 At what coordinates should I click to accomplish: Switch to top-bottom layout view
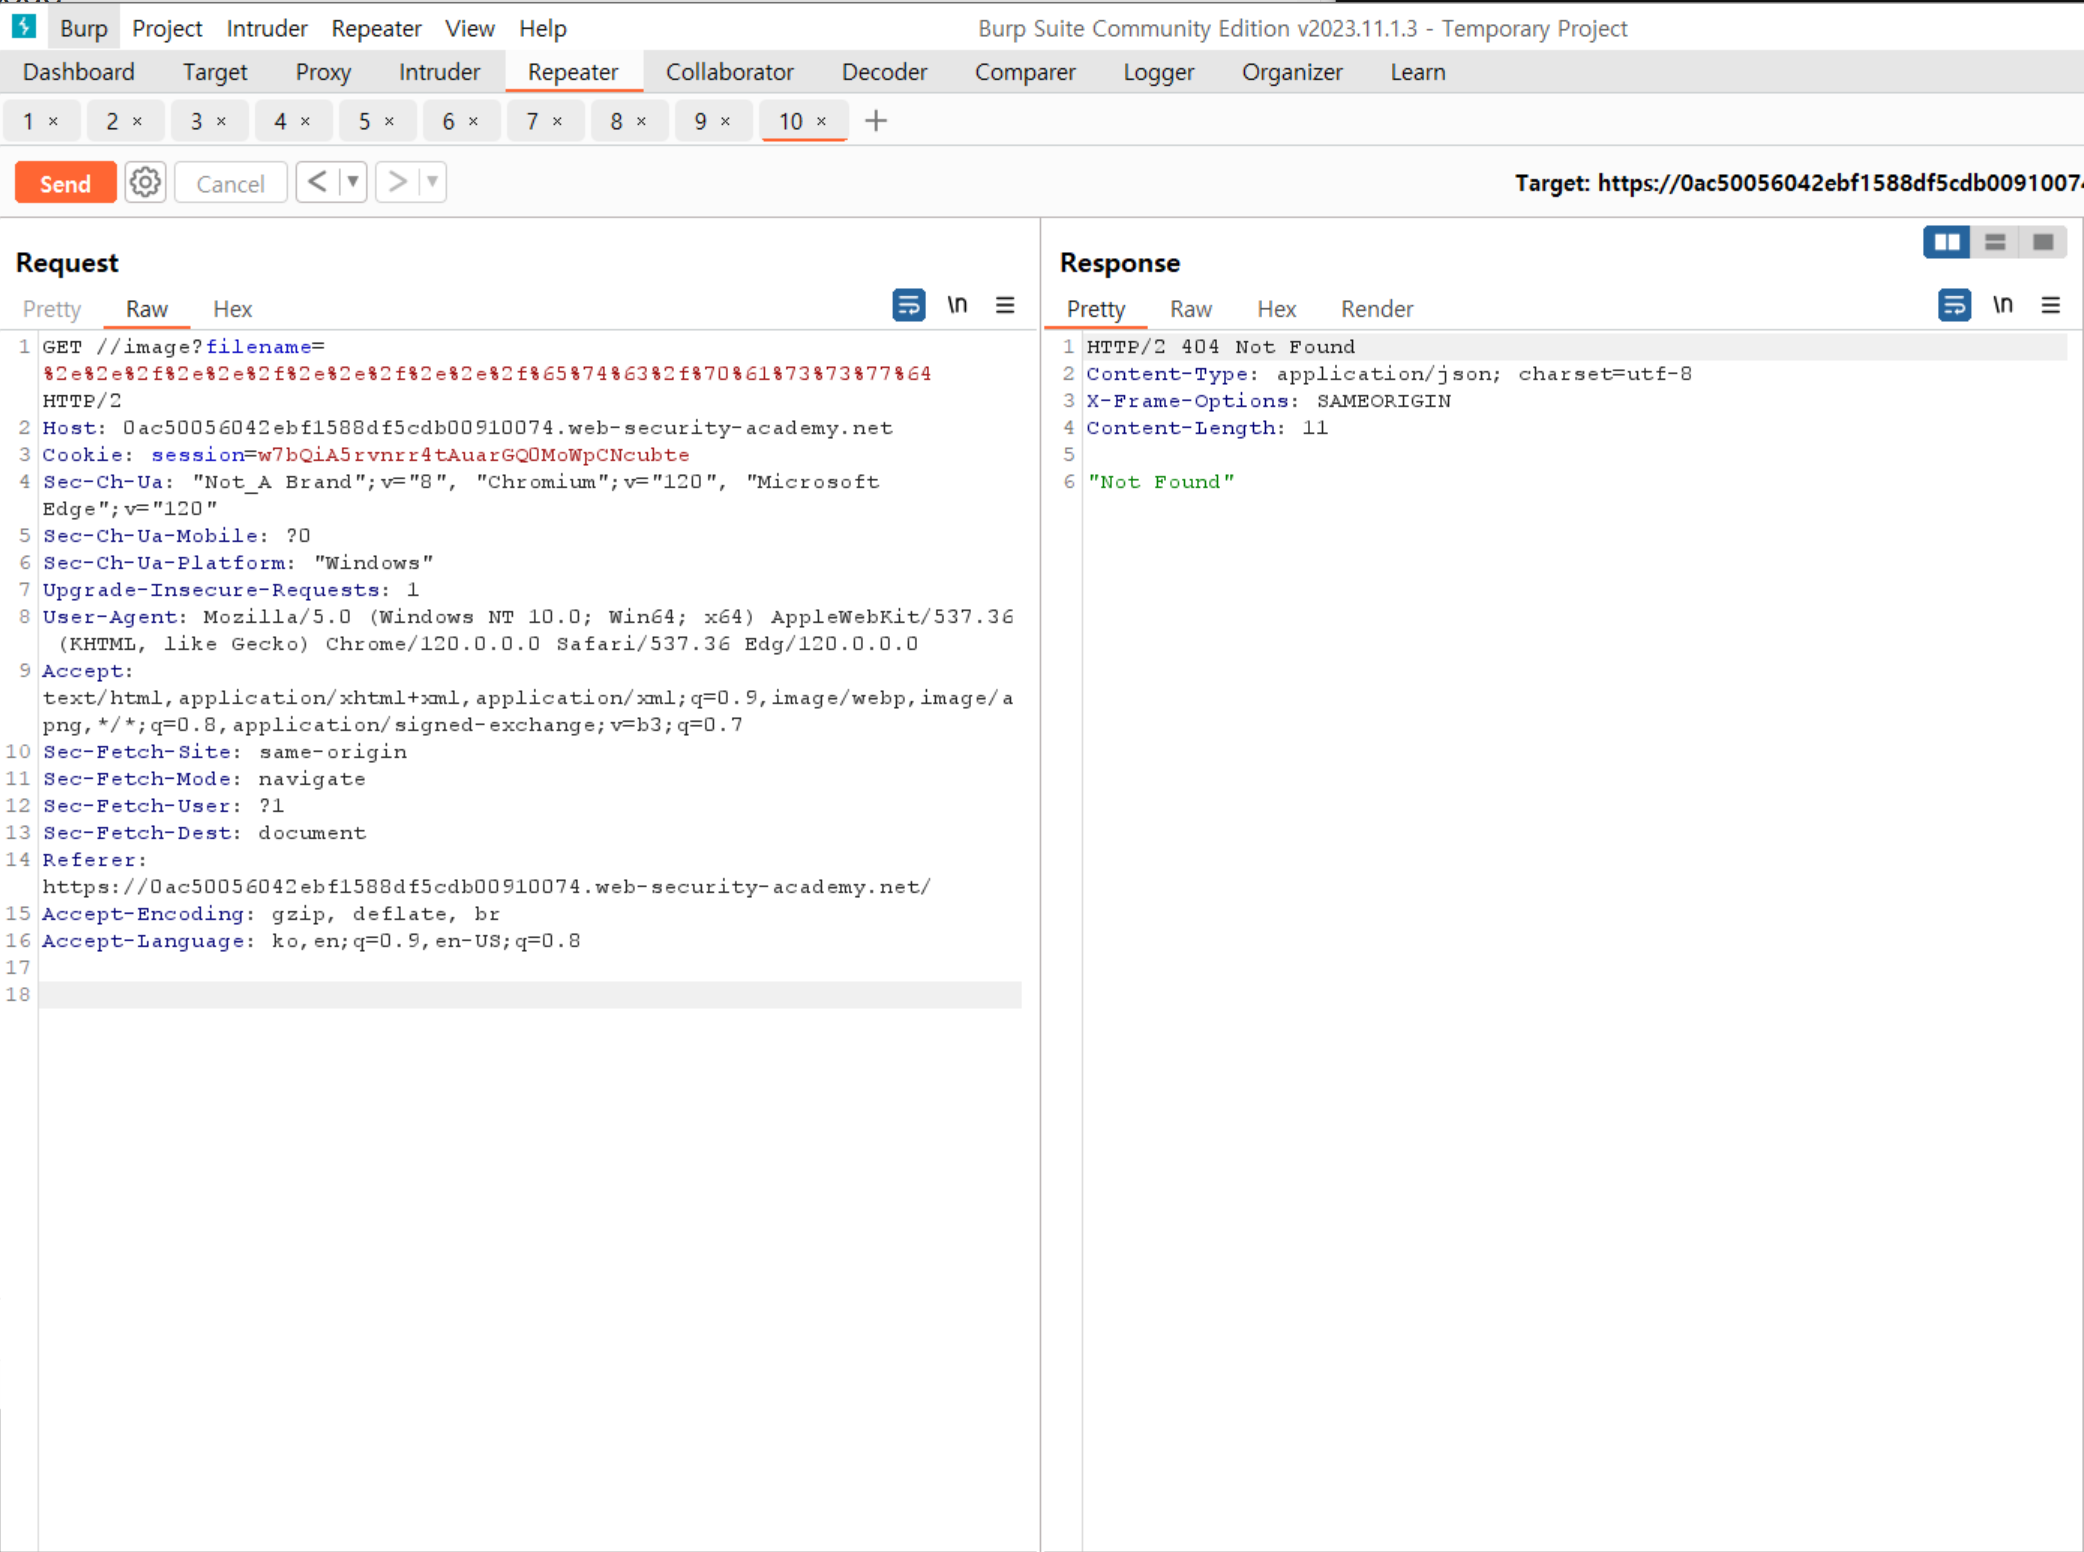click(1994, 242)
